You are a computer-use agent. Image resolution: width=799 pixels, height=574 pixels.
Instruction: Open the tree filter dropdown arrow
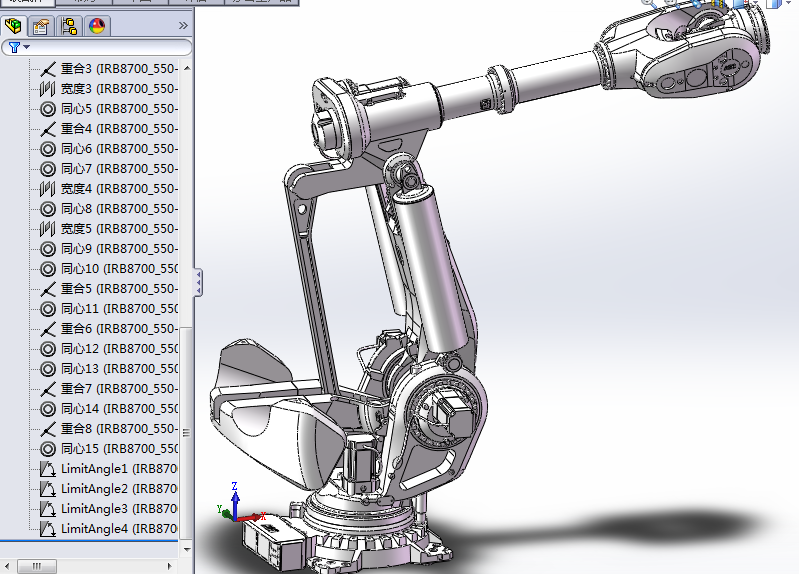(x=27, y=47)
